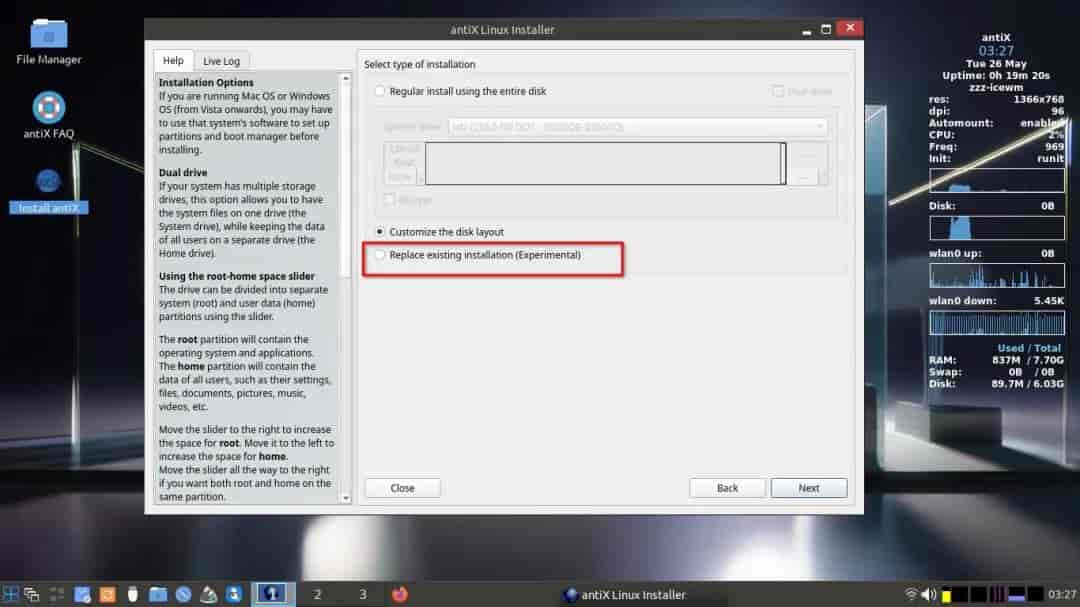
Task: Select Replace existing installation (Experimental)
Action: pyautogui.click(x=380, y=255)
